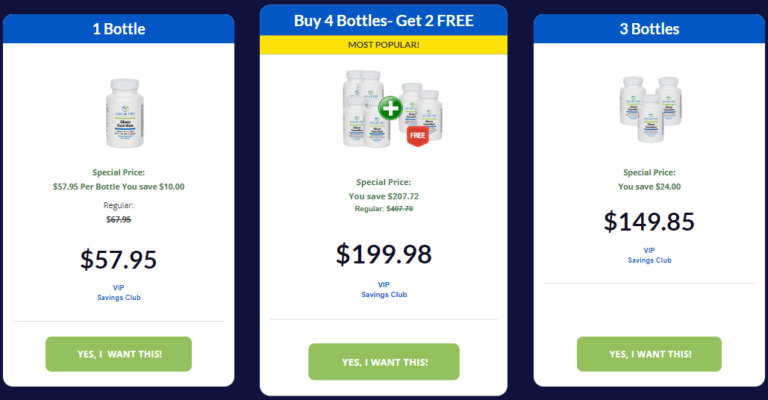Open VIP Savings Club link under $199.98

pos(384,289)
